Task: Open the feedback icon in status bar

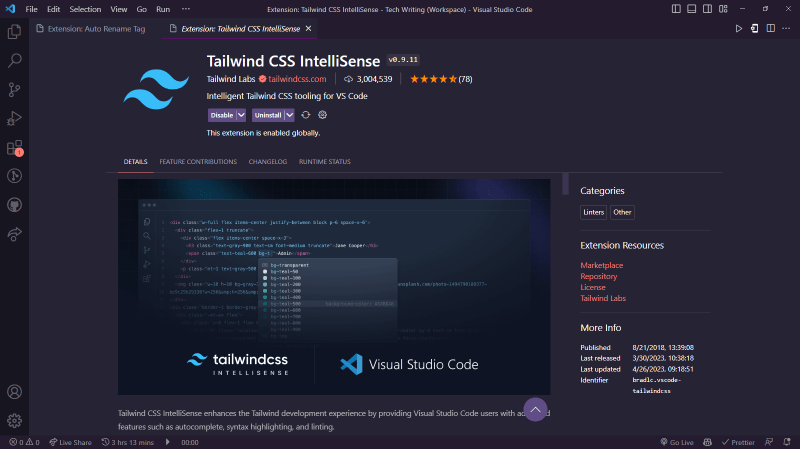Action: click(769, 442)
